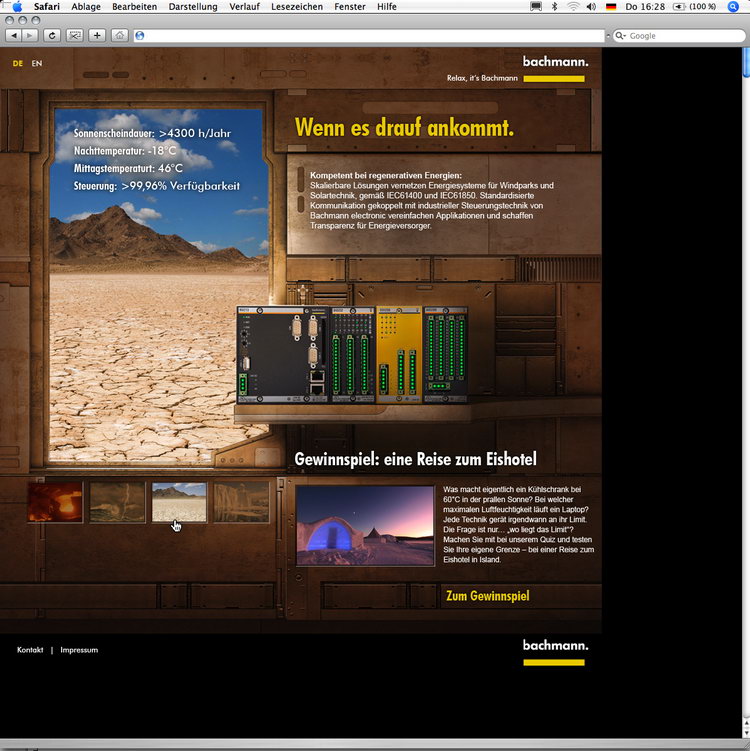
Task: Click the plus add bookmark button
Action: coord(97,35)
